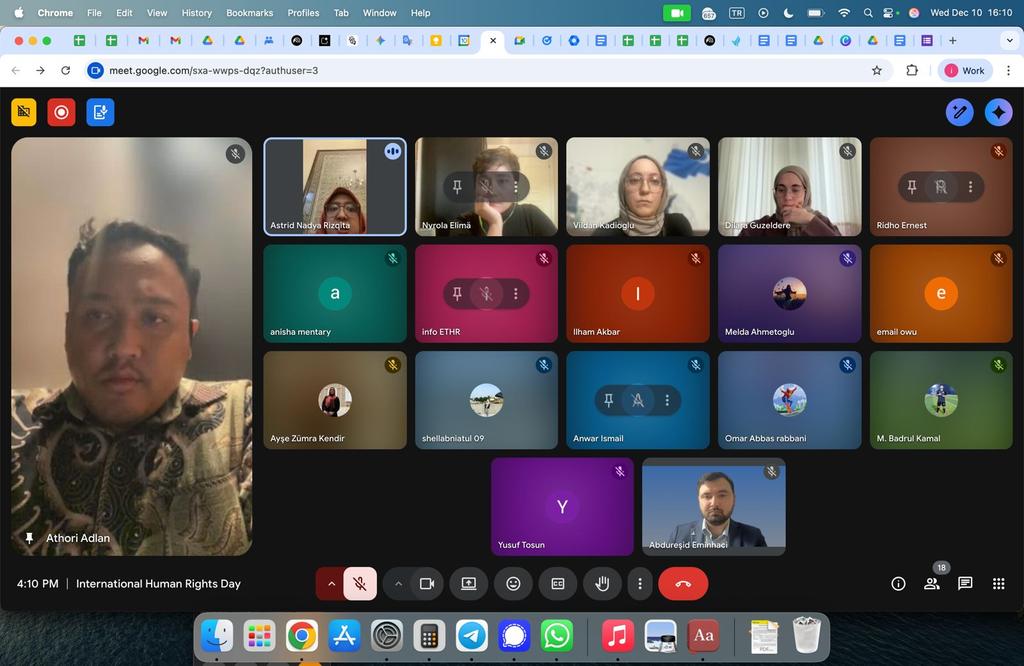The width and height of the screenshot is (1024, 666).
Task: Open Dictionary from the dock
Action: pos(703,635)
